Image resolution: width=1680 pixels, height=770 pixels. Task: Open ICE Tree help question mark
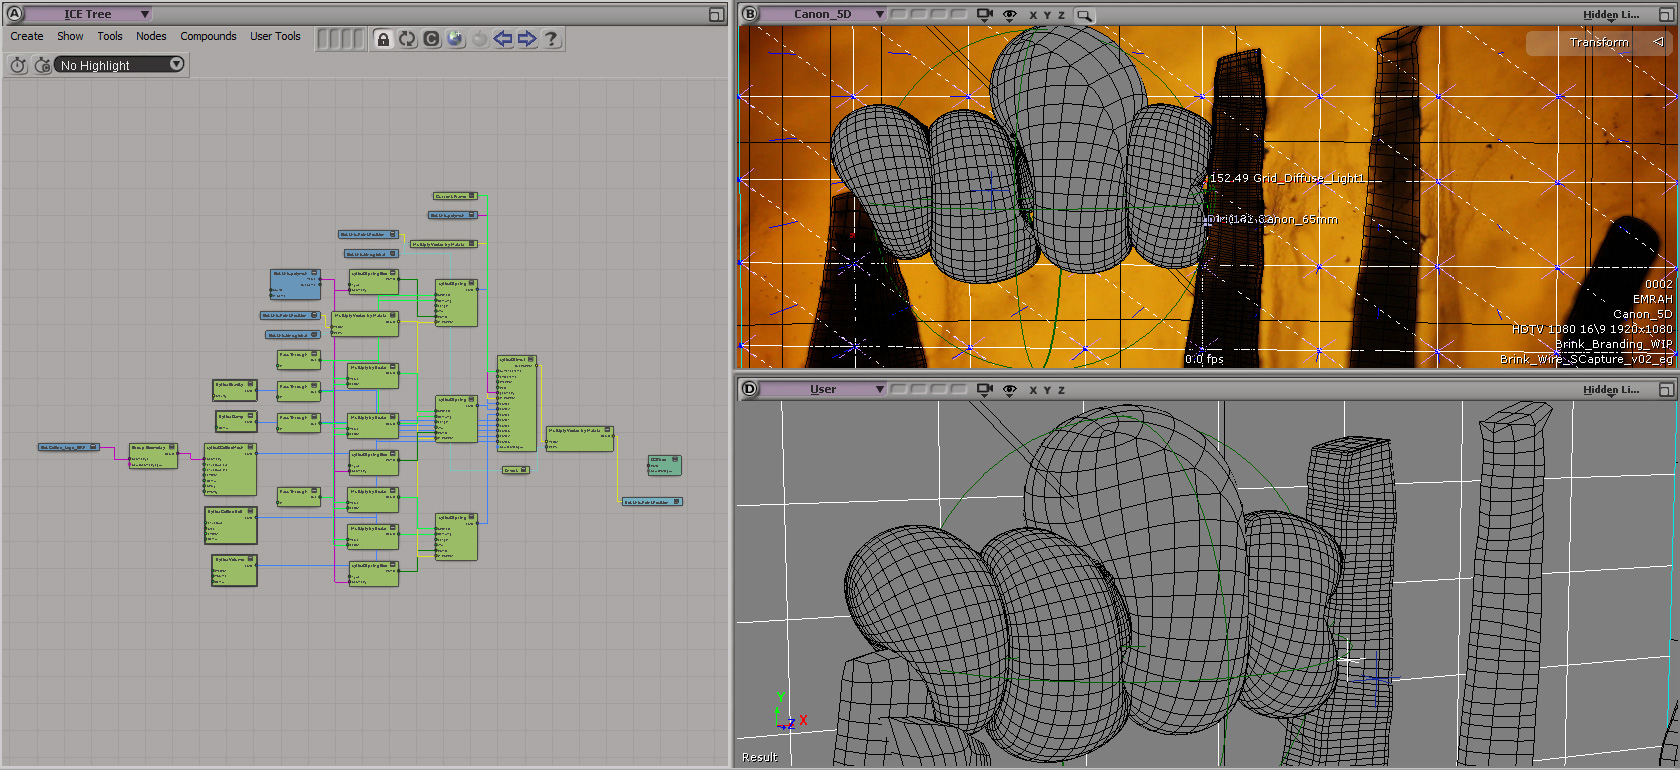point(551,39)
